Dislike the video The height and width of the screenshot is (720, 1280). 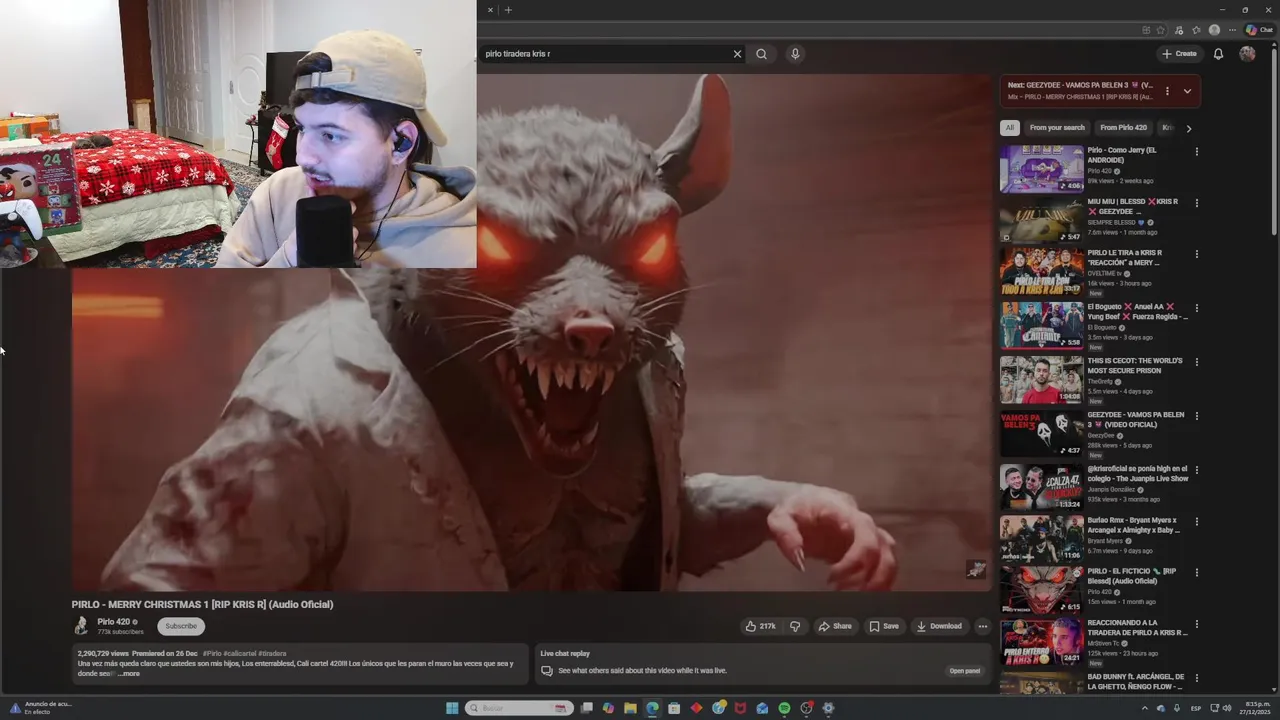point(795,626)
